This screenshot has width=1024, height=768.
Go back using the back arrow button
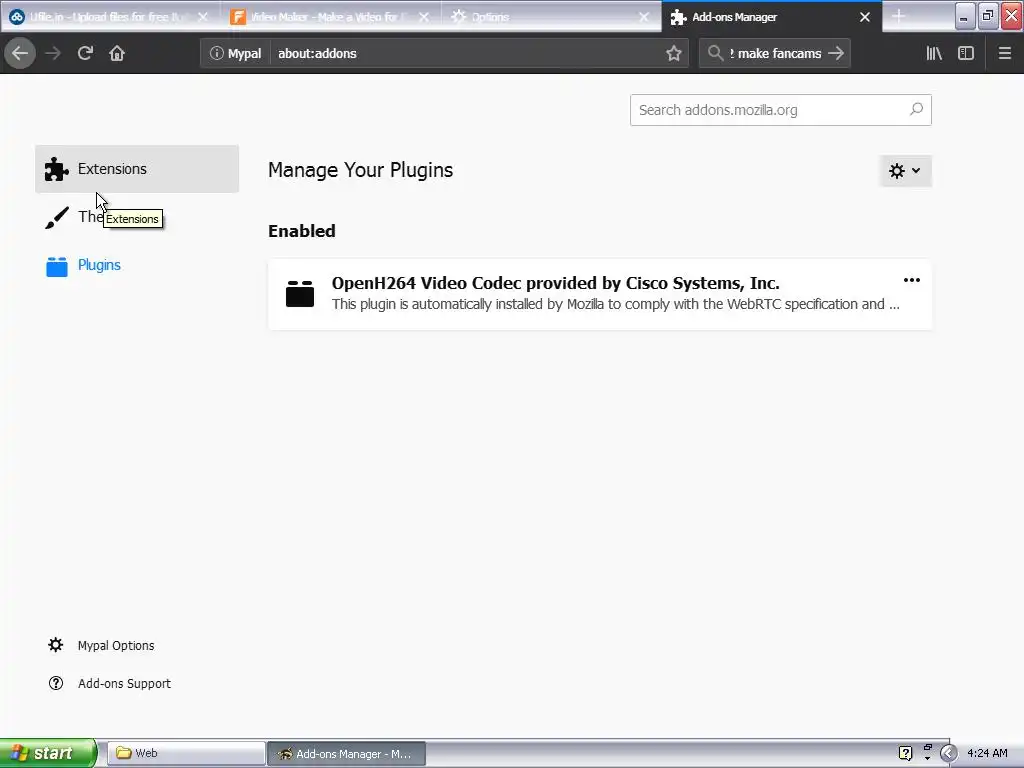pos(20,54)
